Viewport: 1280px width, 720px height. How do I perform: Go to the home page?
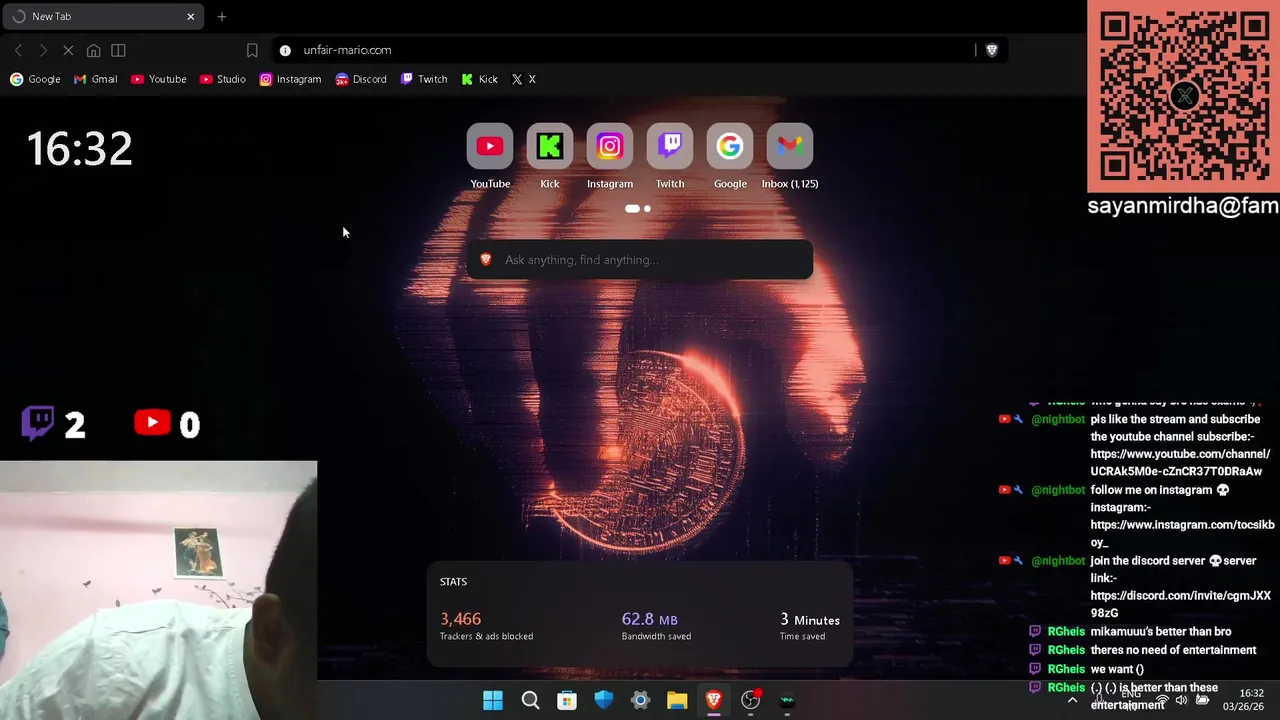click(93, 50)
